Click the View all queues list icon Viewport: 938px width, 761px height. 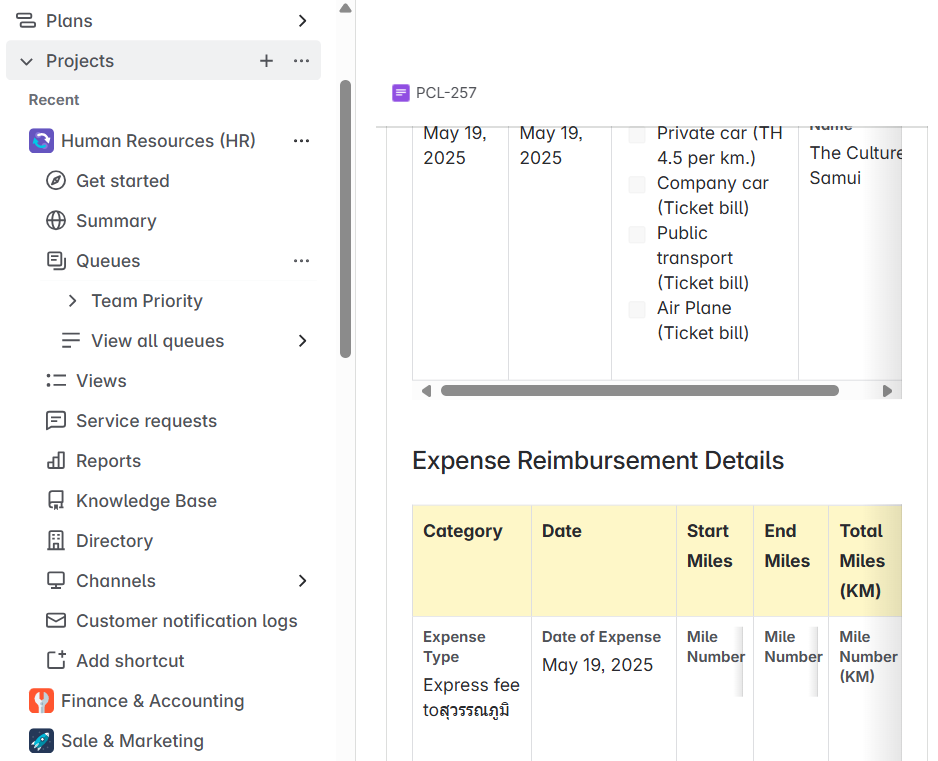(x=71, y=340)
